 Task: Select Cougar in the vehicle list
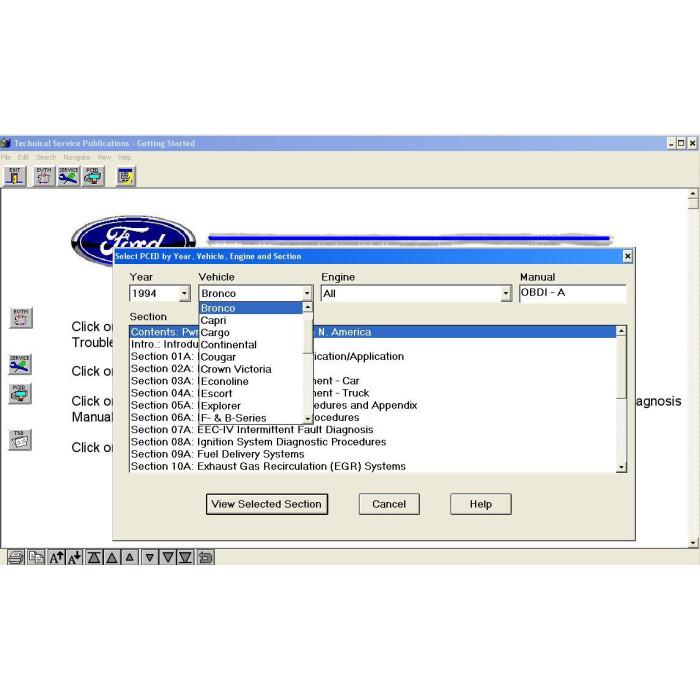(x=251, y=357)
